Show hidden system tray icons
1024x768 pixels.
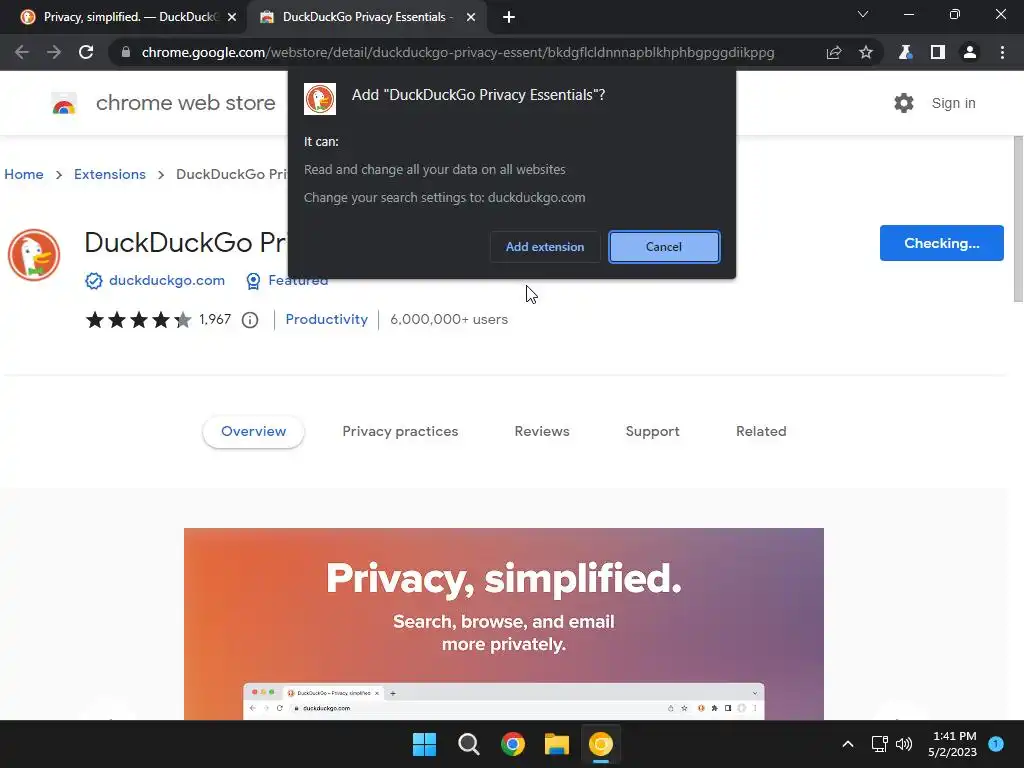tap(848, 744)
